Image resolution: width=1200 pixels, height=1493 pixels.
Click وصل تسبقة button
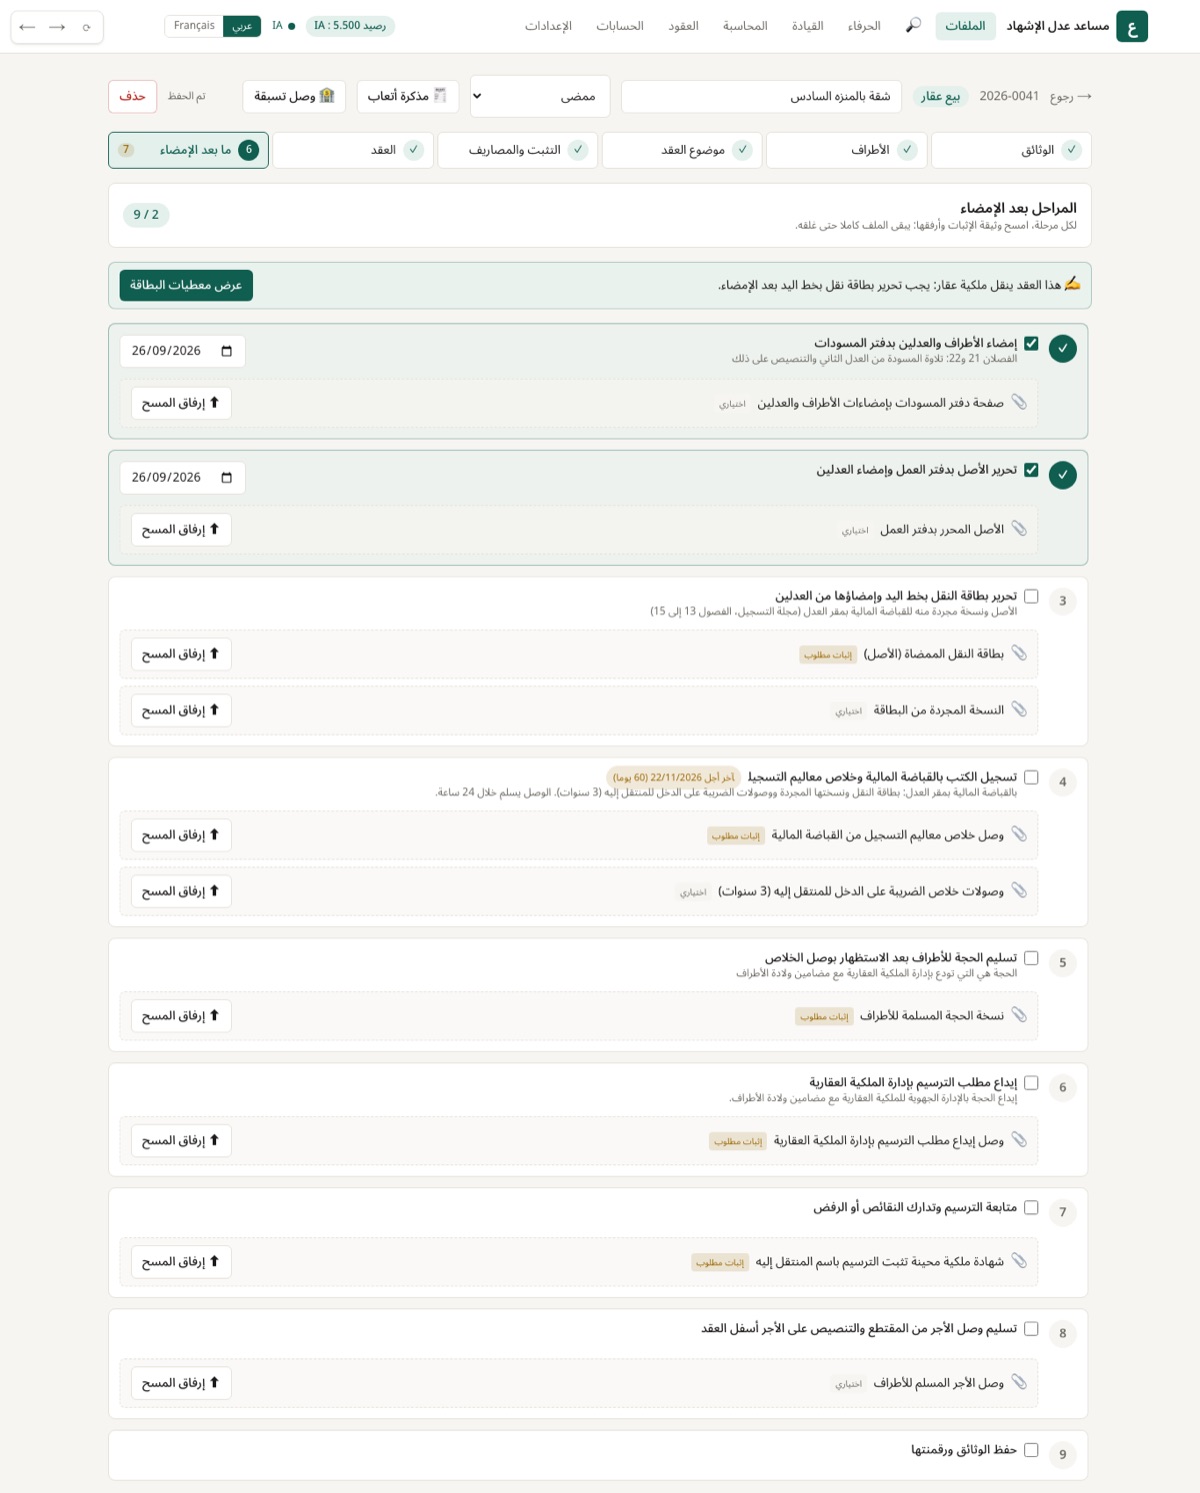(294, 96)
